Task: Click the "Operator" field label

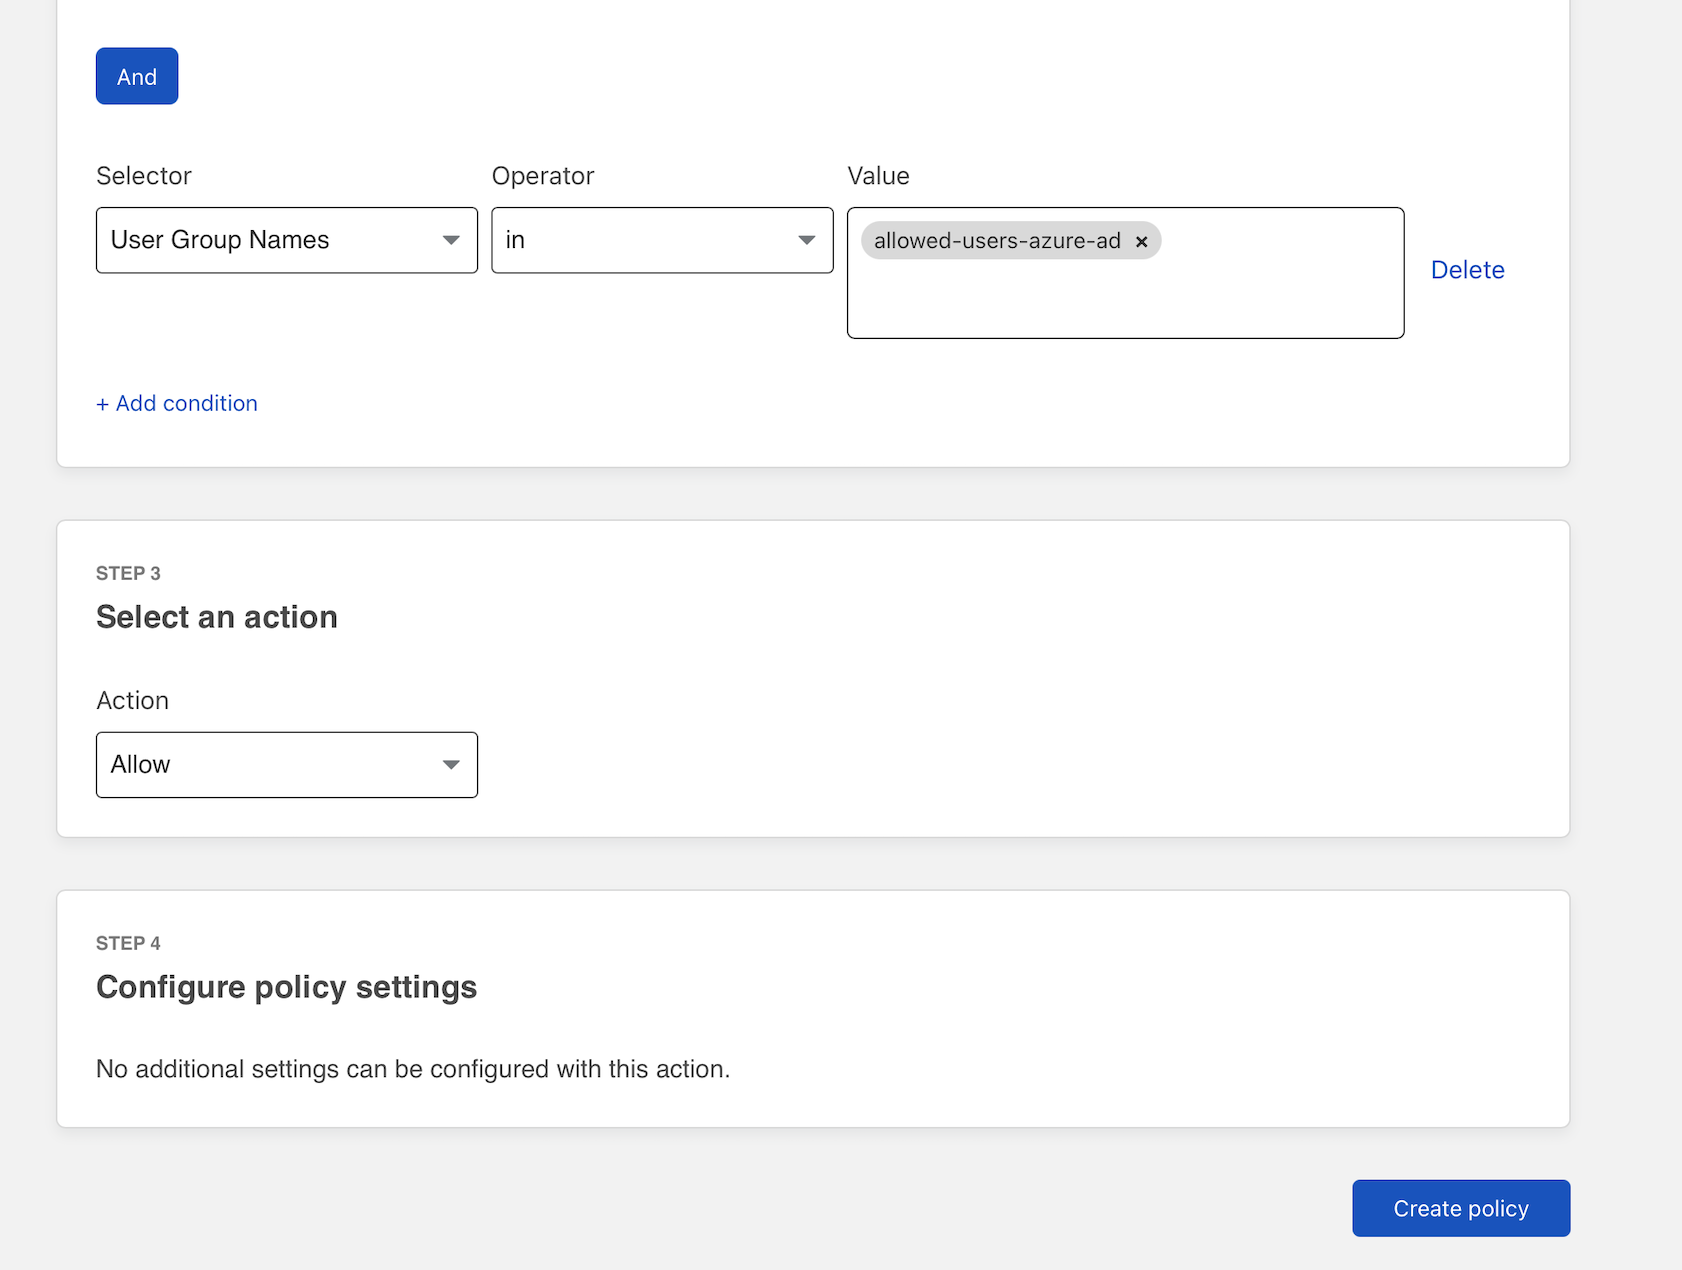Action: coord(543,176)
